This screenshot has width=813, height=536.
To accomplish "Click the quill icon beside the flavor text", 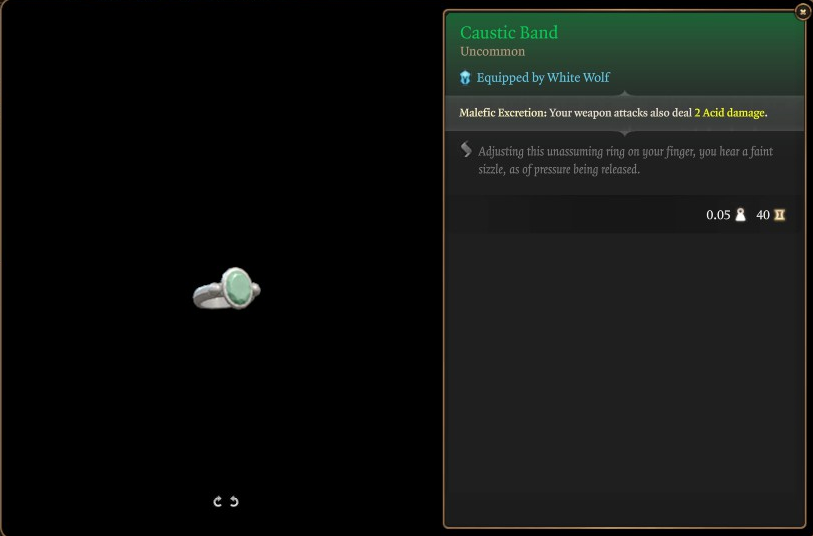I will pyautogui.click(x=466, y=149).
